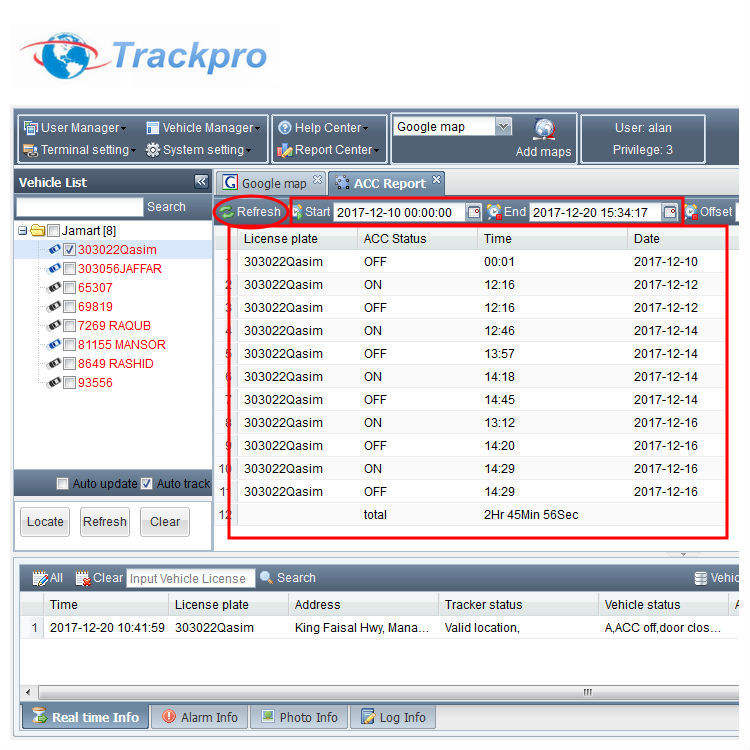
Task: Select the ACC Report tab
Action: [x=386, y=183]
